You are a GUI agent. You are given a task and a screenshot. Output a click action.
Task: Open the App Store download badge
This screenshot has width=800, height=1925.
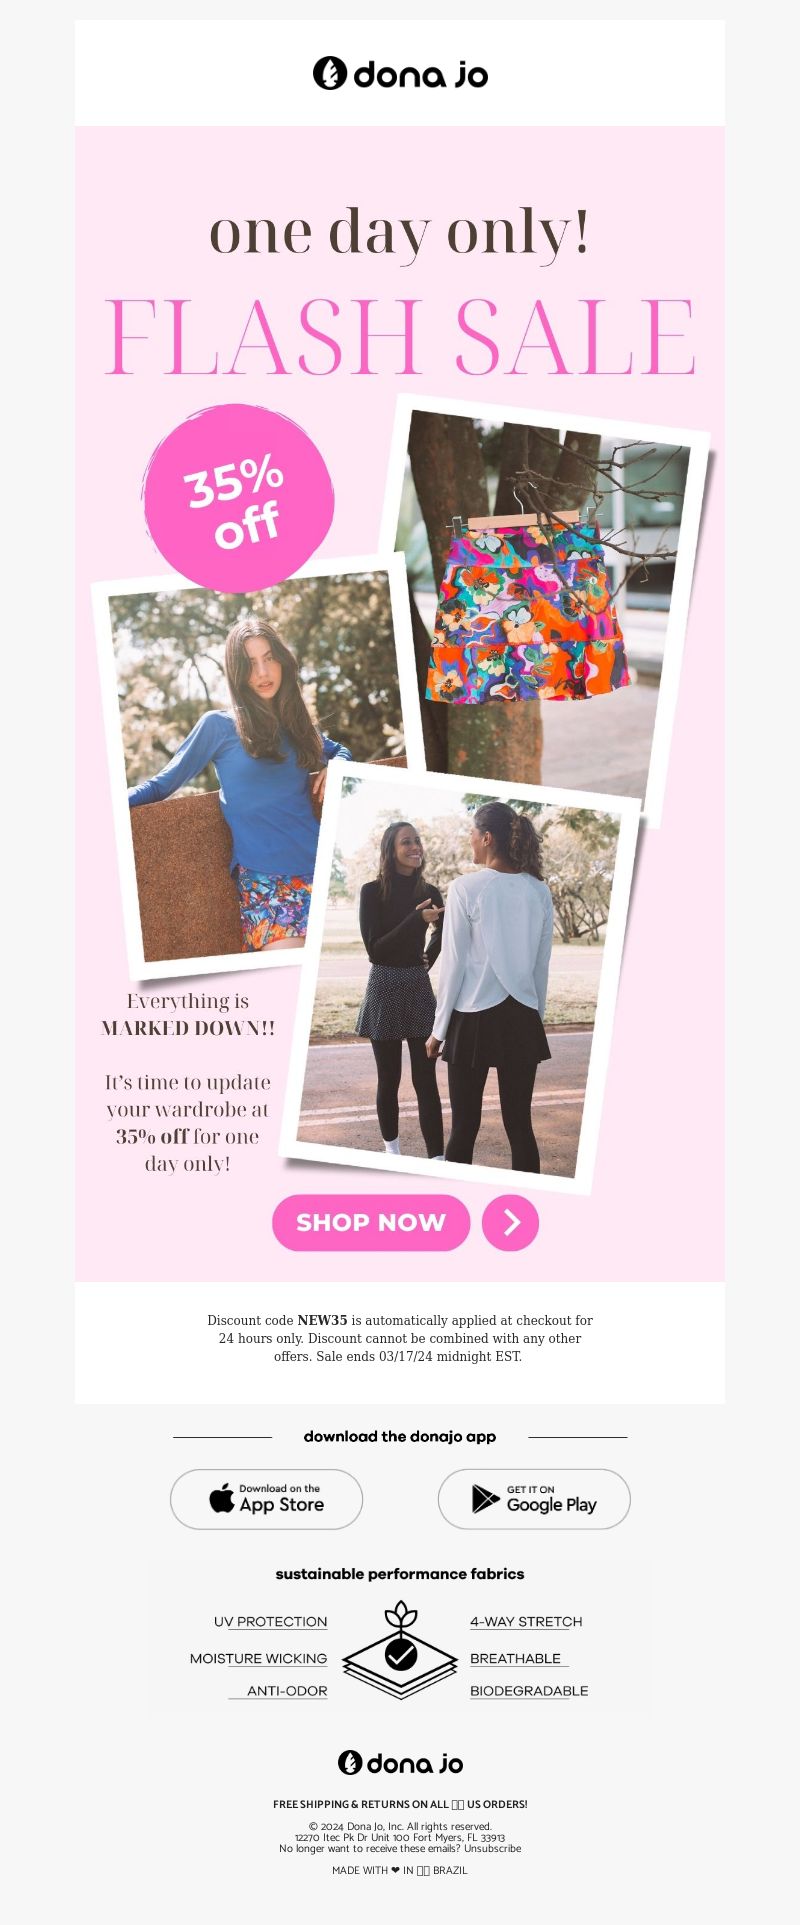click(x=266, y=1499)
